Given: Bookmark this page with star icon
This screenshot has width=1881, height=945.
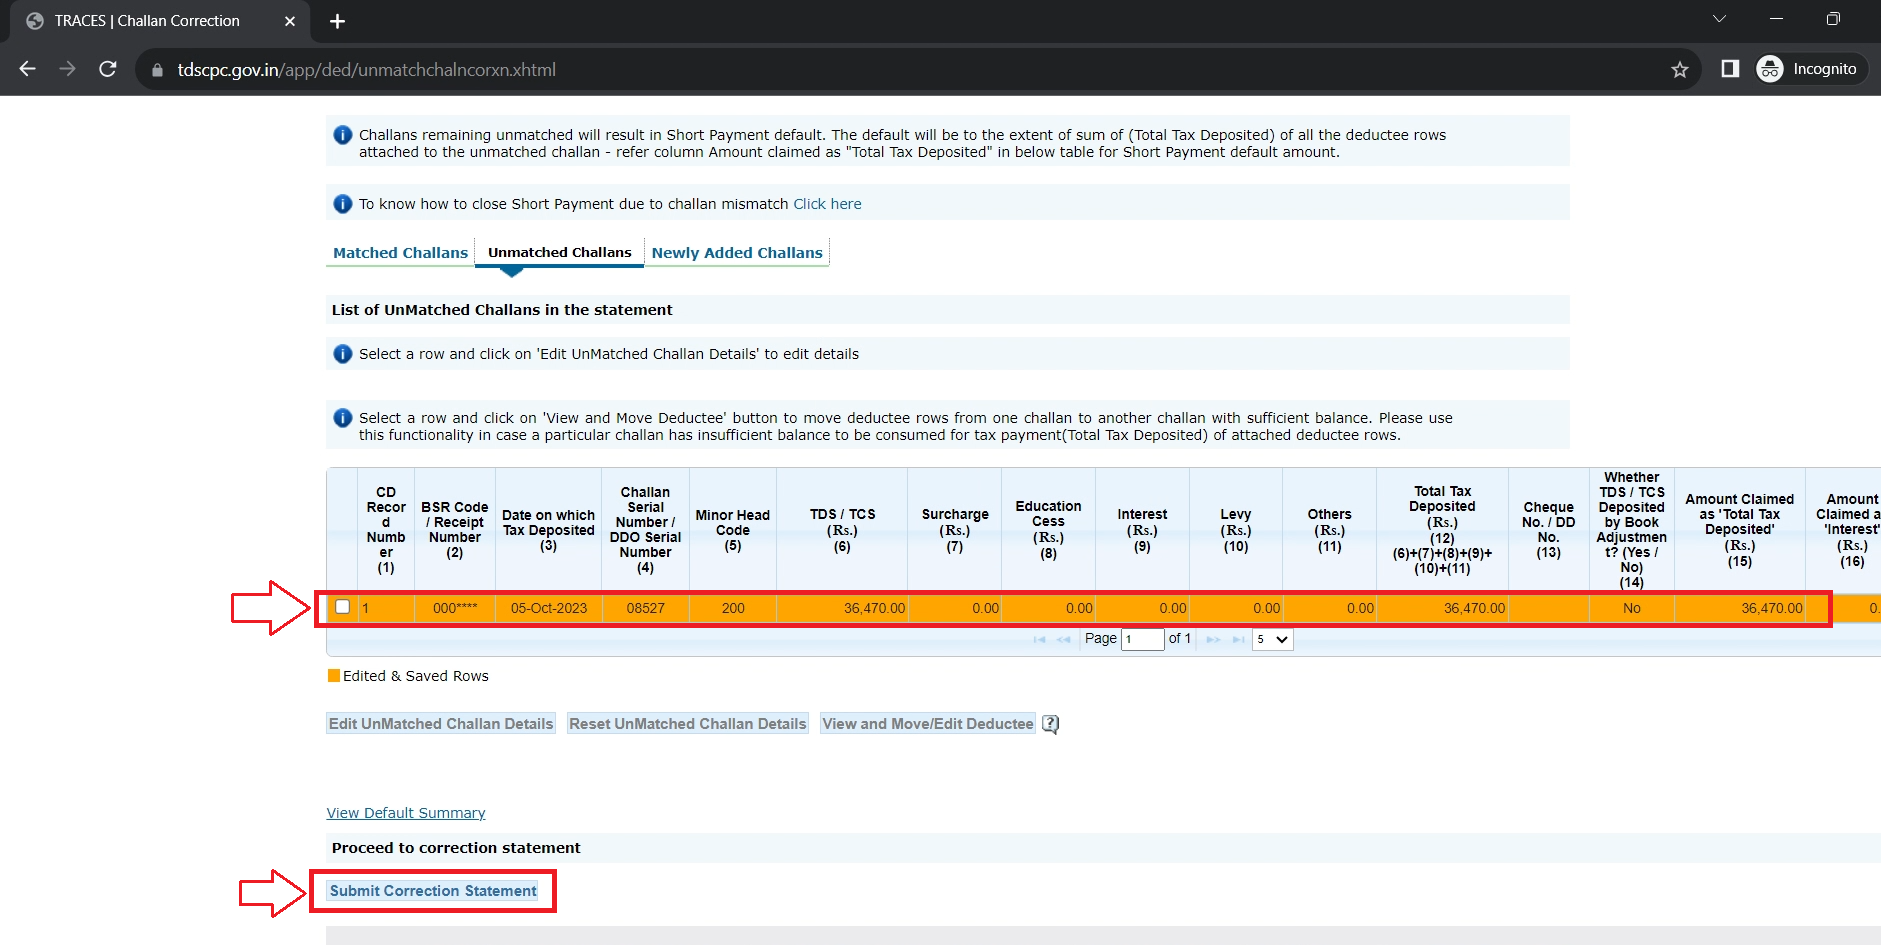Looking at the screenshot, I should [1679, 69].
